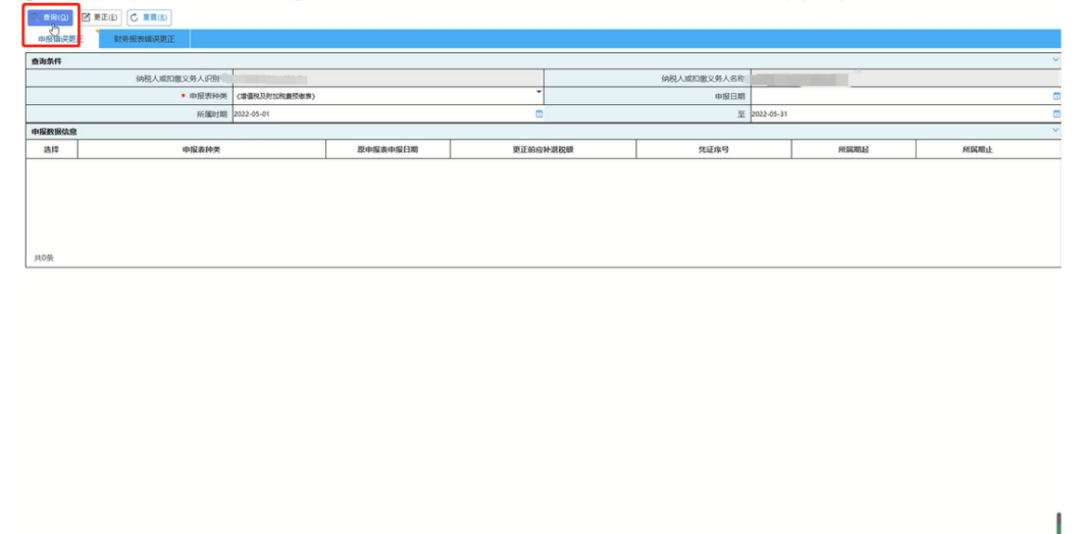Click the 共0条 record count text

click(44, 258)
